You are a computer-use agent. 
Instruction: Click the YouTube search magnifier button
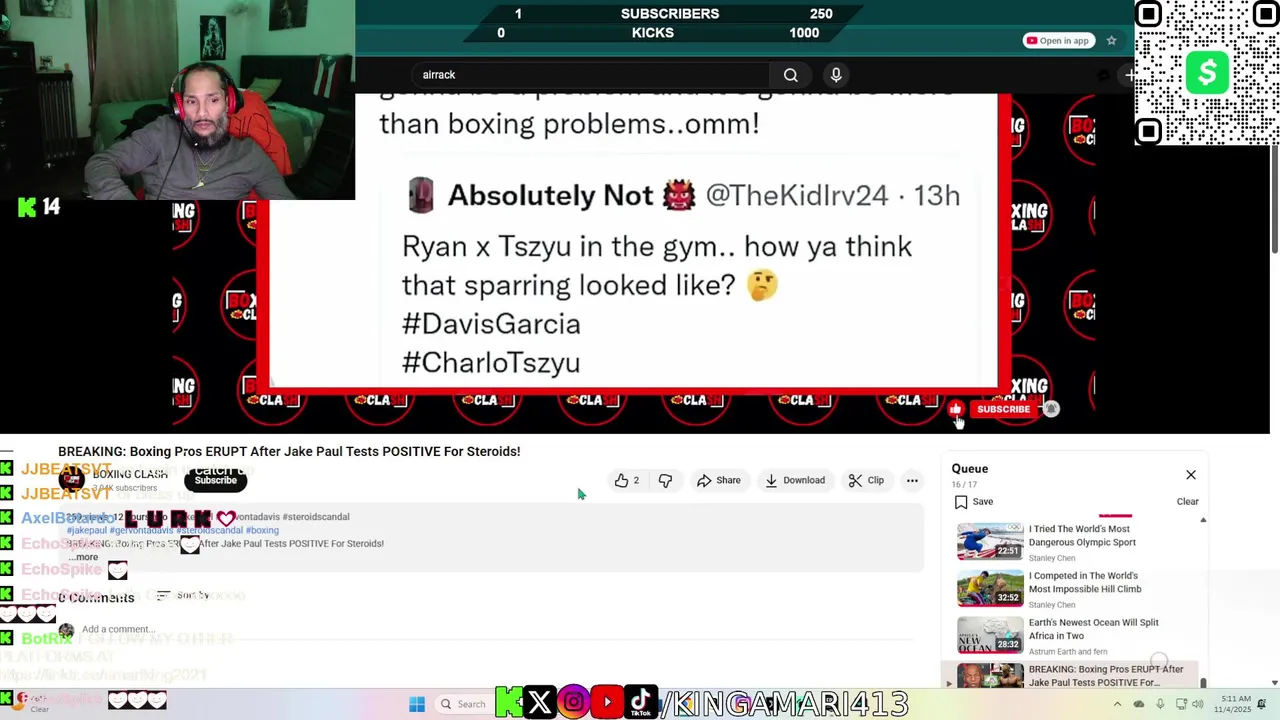tap(790, 75)
